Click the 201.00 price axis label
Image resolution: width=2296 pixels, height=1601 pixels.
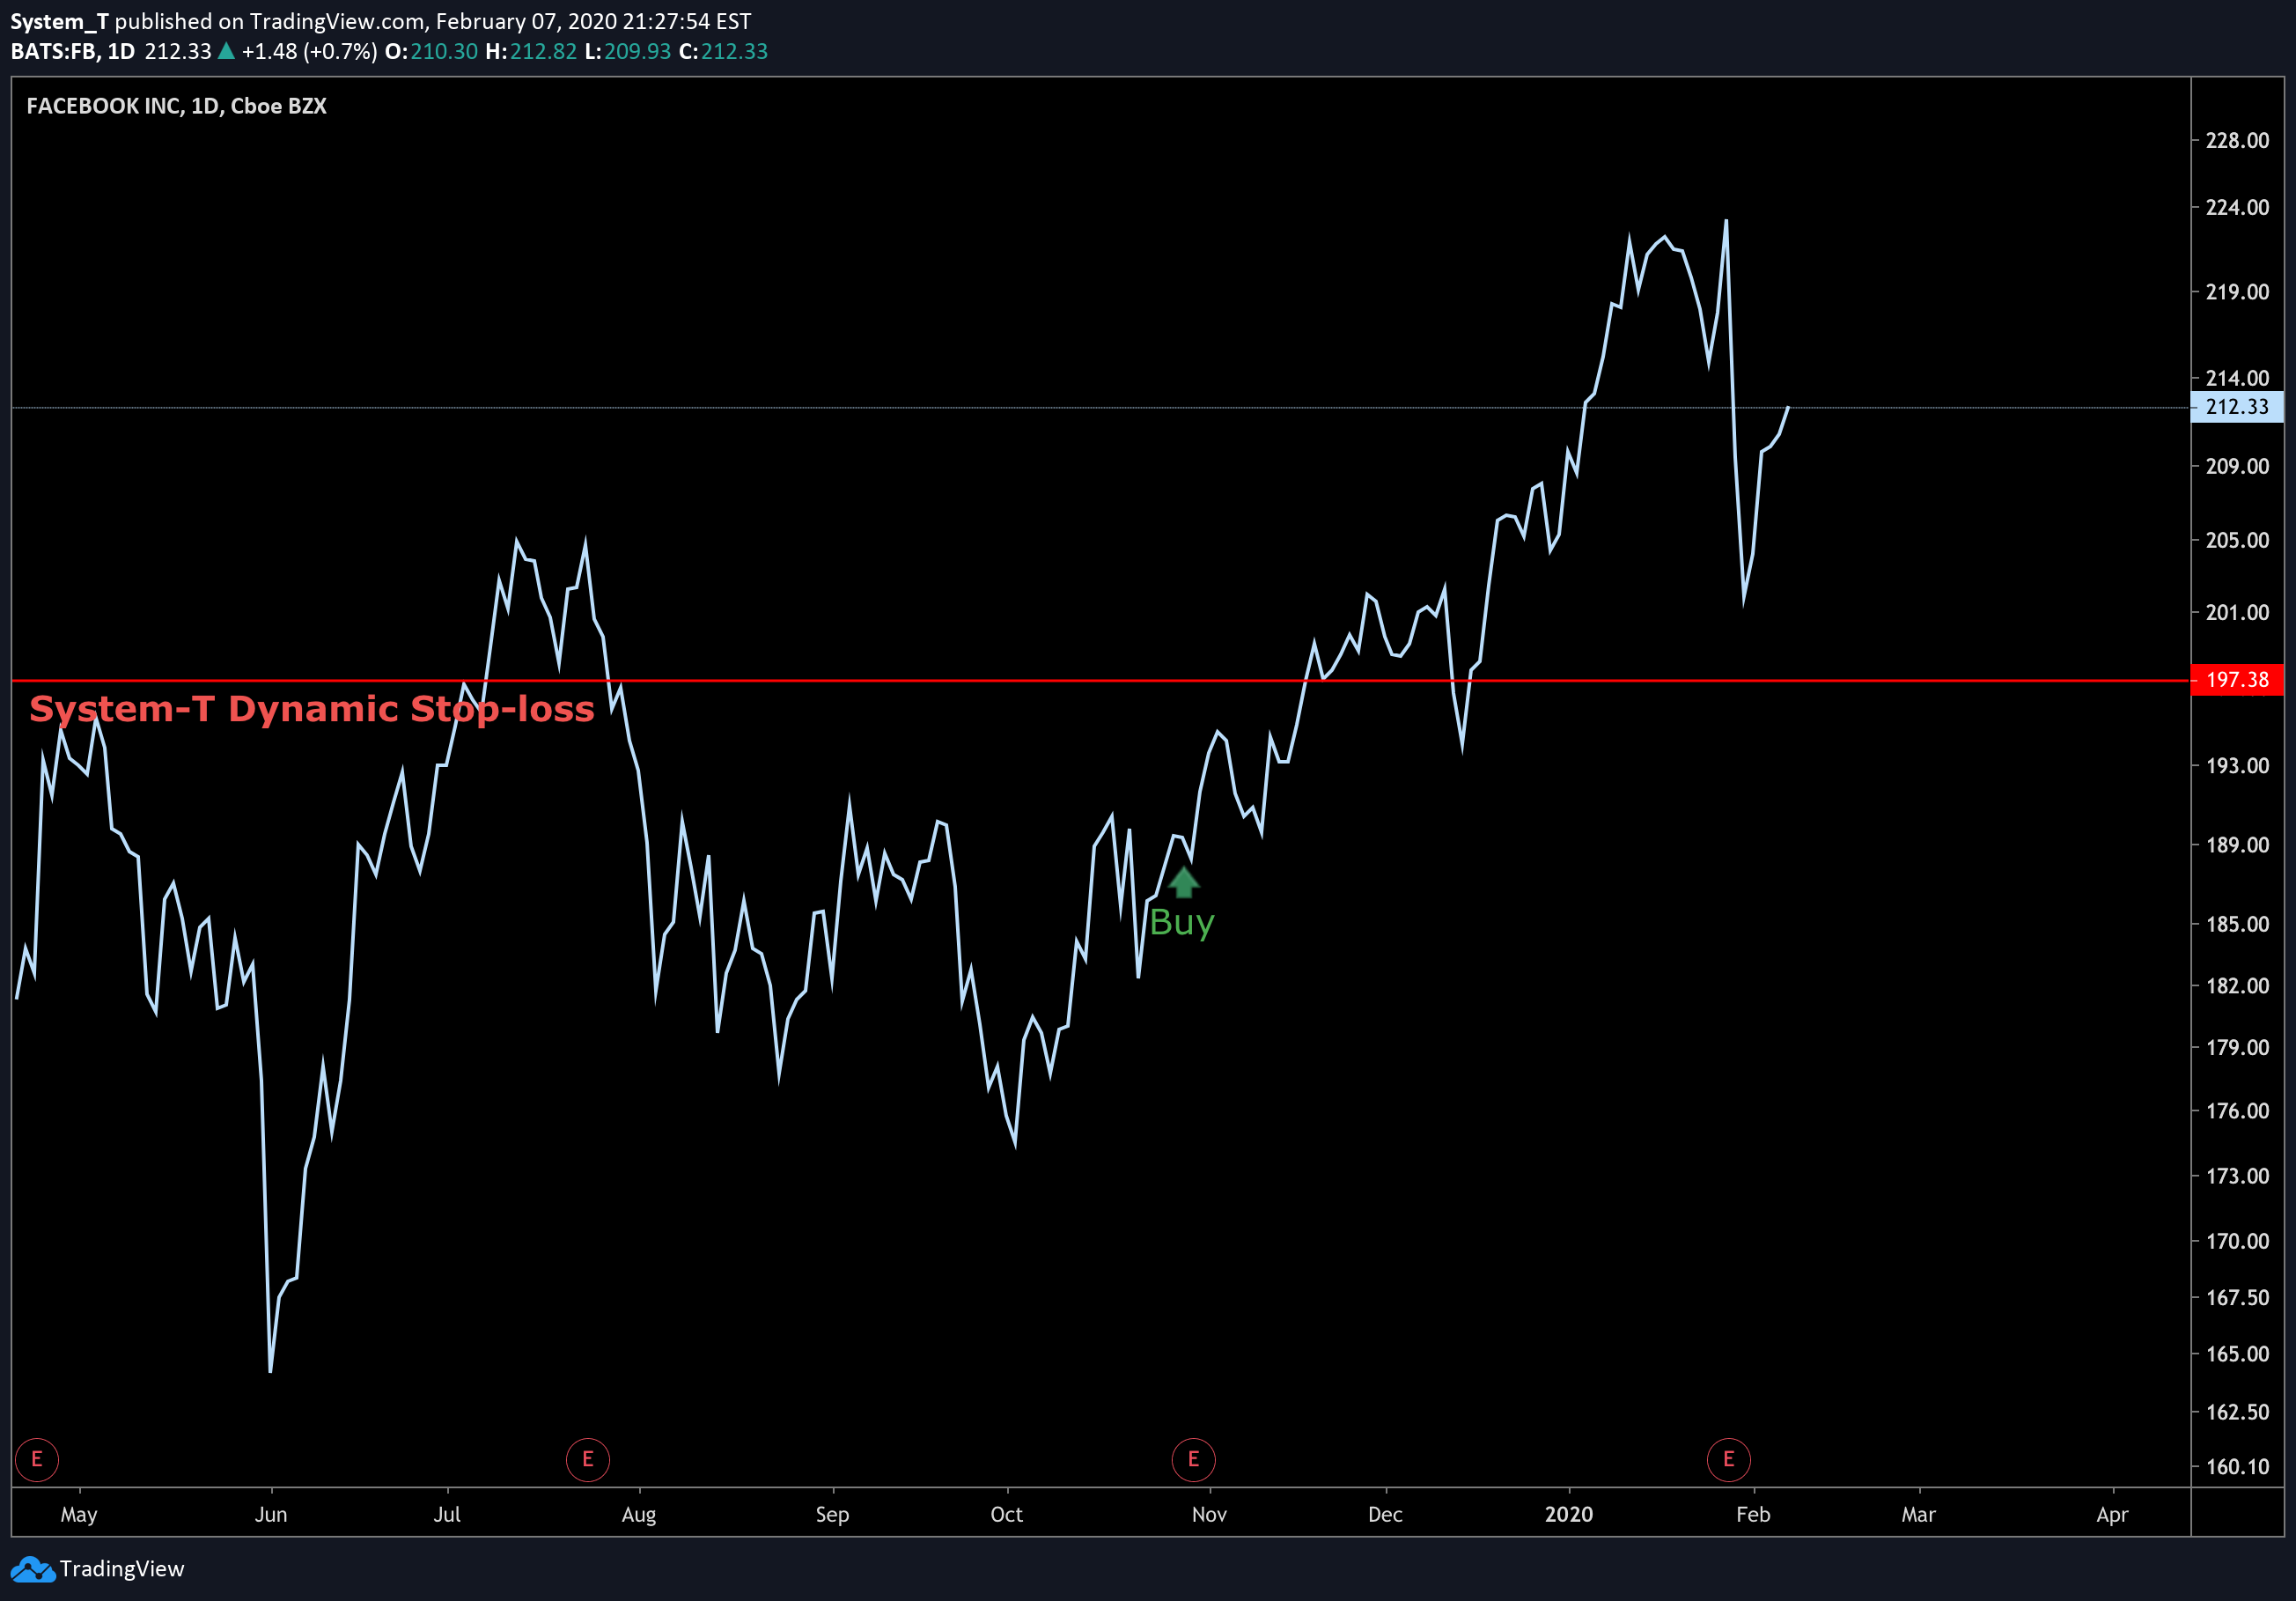[x=2238, y=612]
